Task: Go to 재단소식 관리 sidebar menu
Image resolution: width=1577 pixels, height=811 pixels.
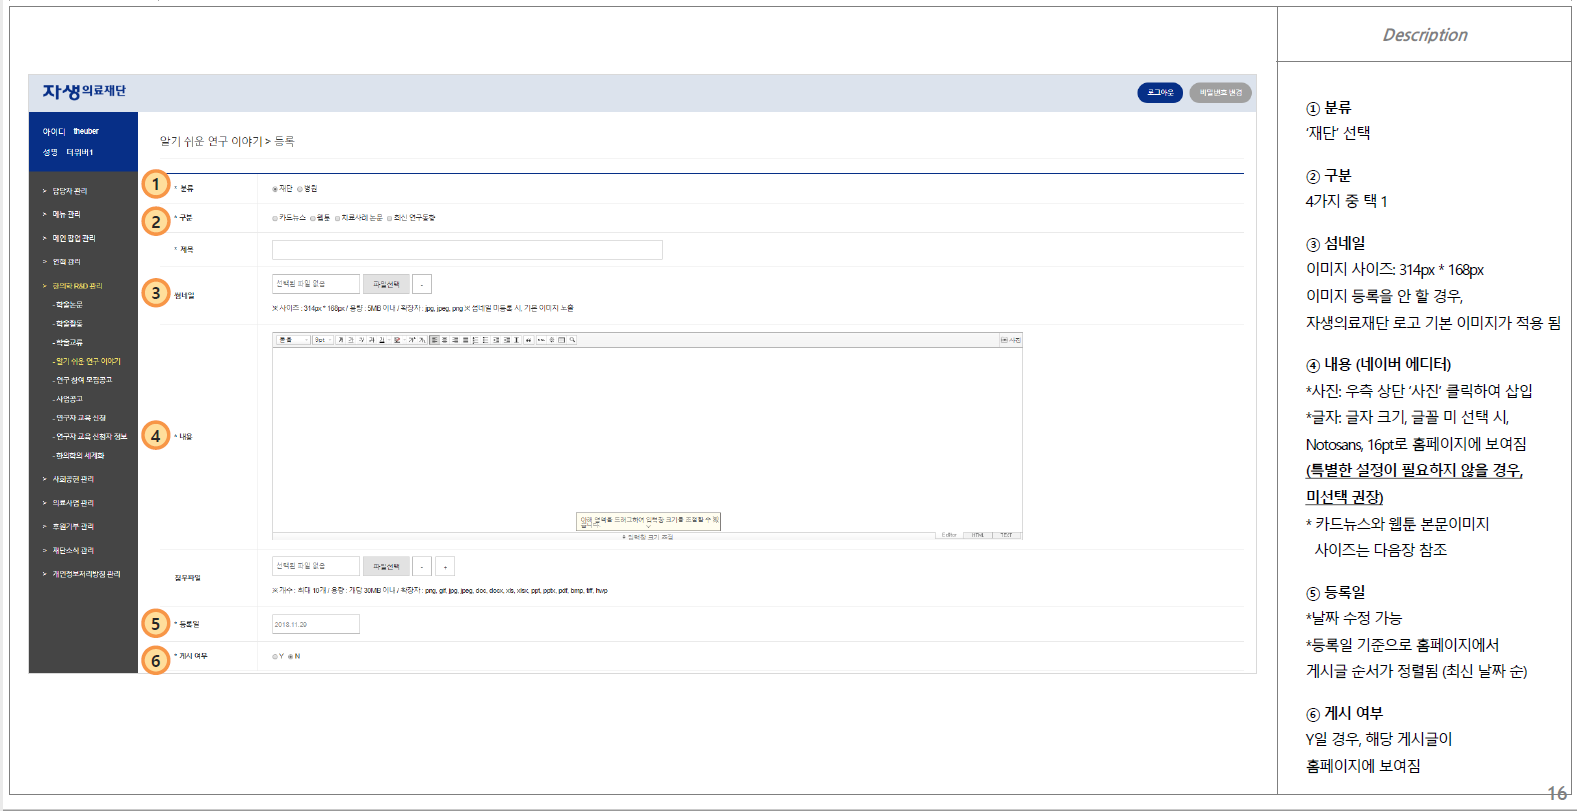Action: [73, 550]
